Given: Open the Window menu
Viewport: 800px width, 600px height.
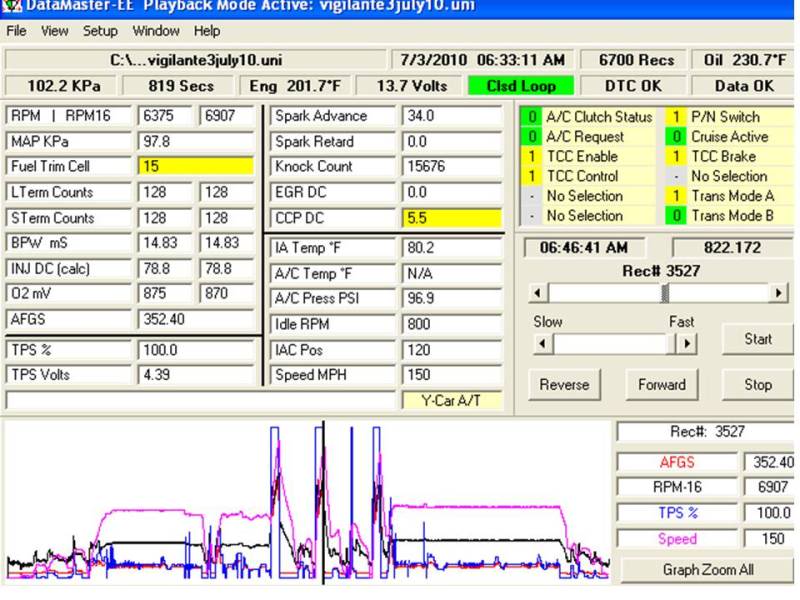Looking at the screenshot, I should tap(156, 31).
